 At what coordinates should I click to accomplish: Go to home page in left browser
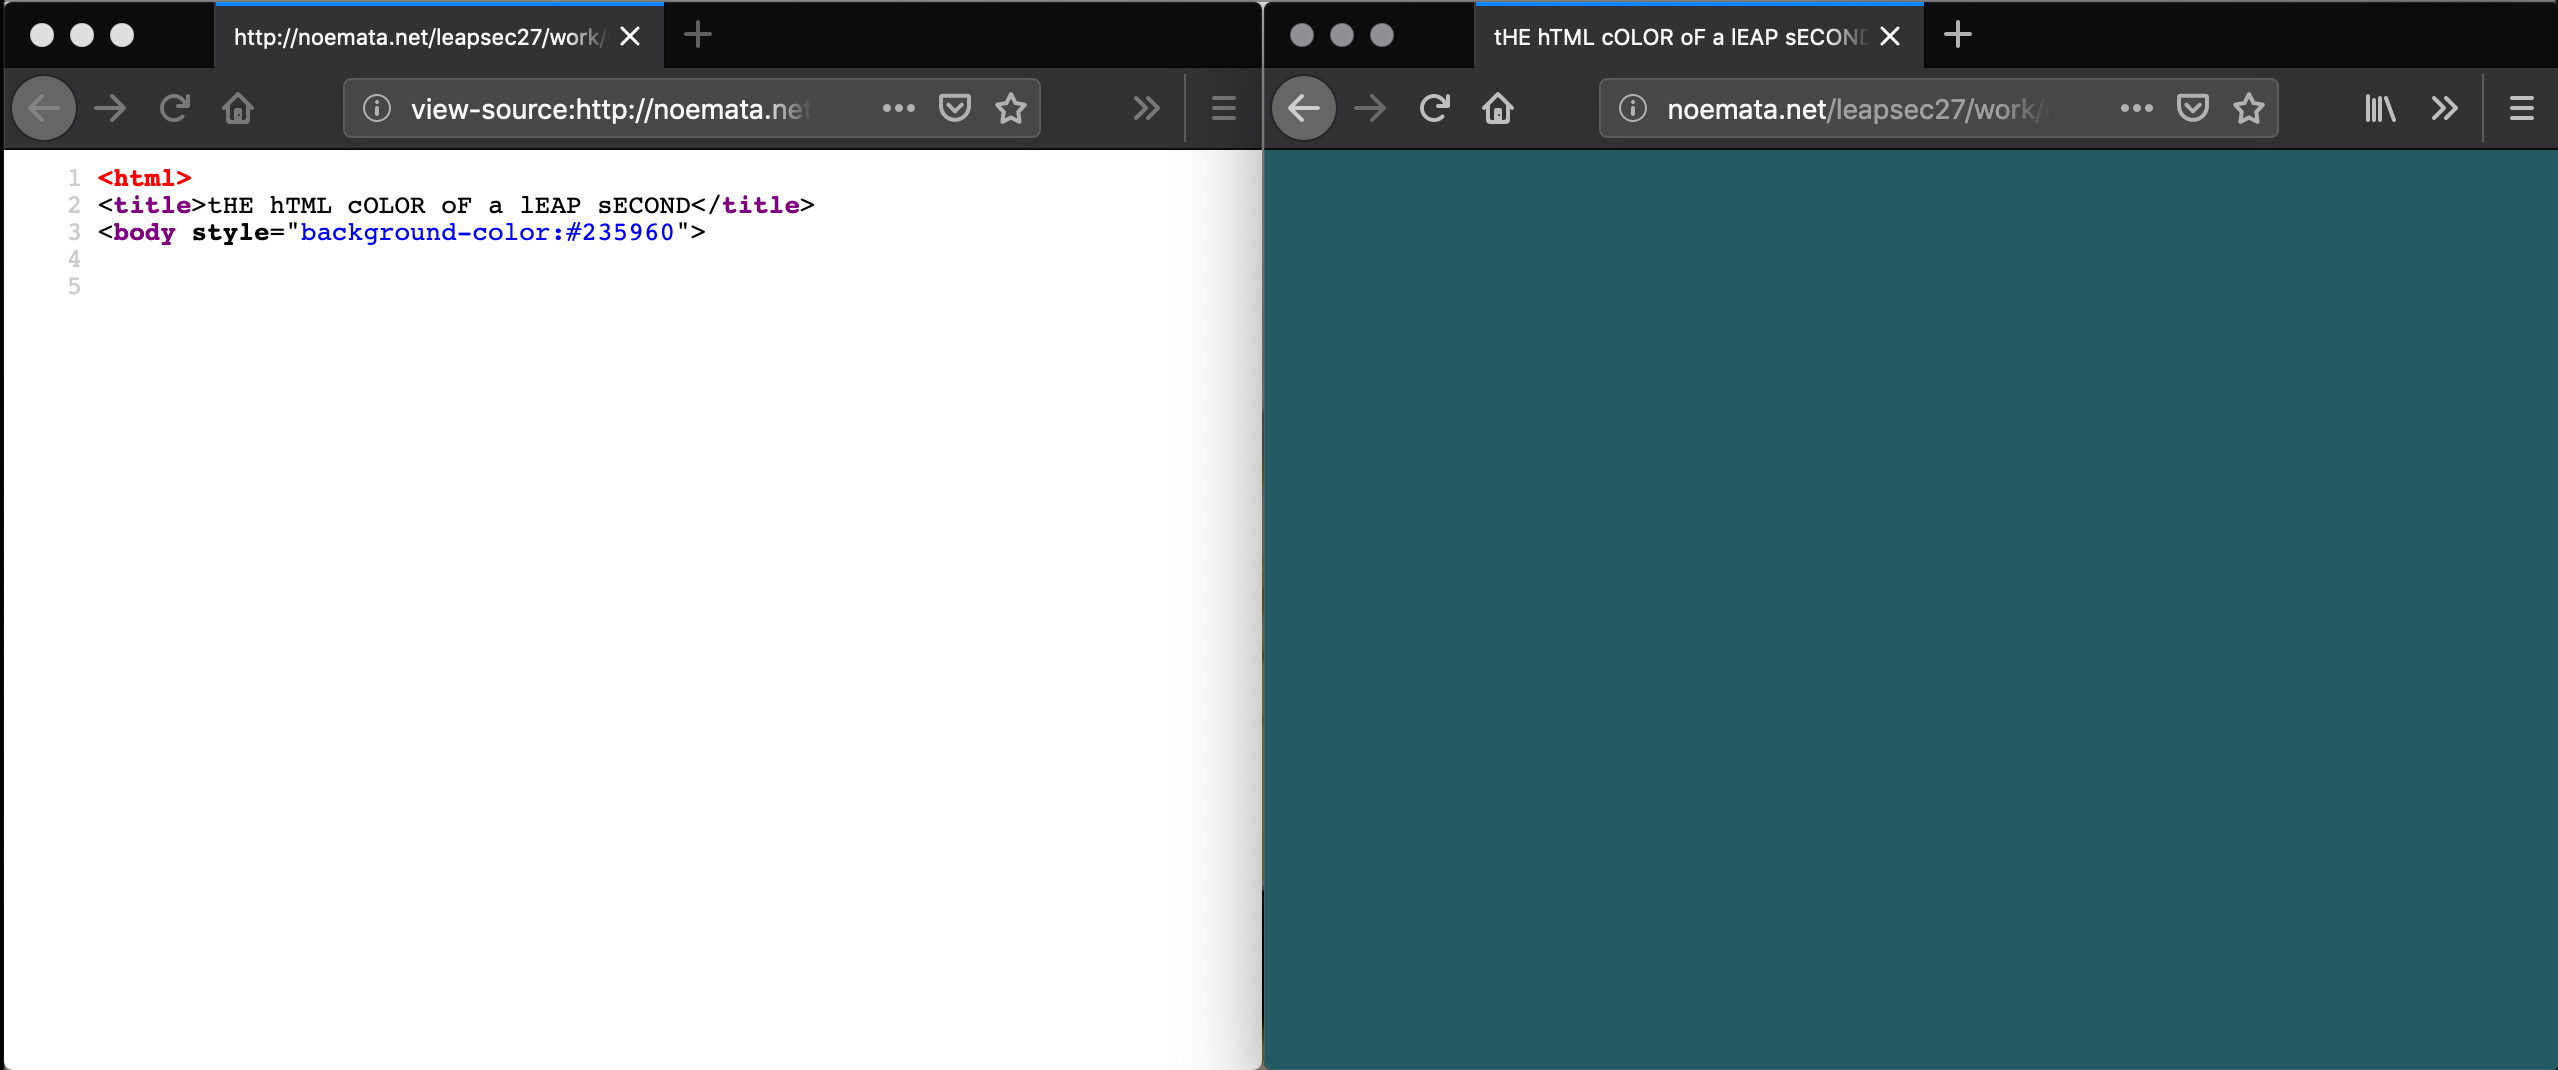[238, 108]
